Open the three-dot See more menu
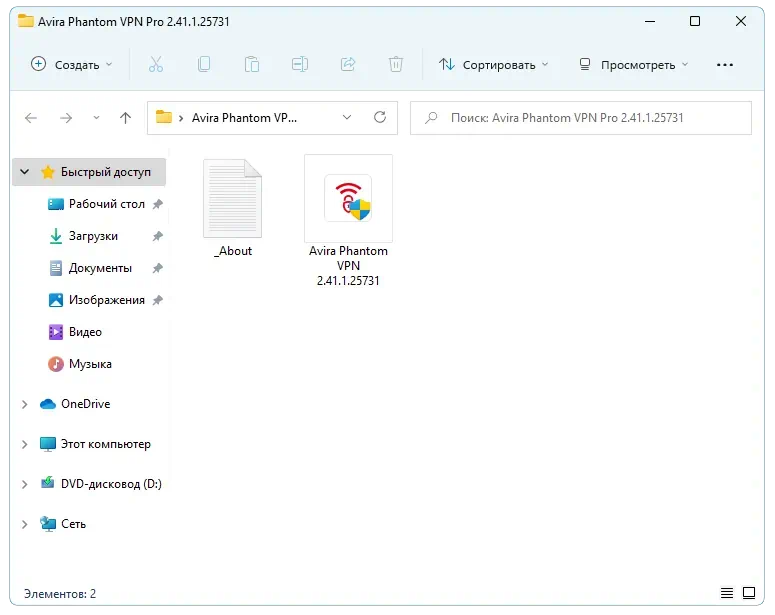The height and width of the screenshot is (615, 775). click(x=725, y=65)
